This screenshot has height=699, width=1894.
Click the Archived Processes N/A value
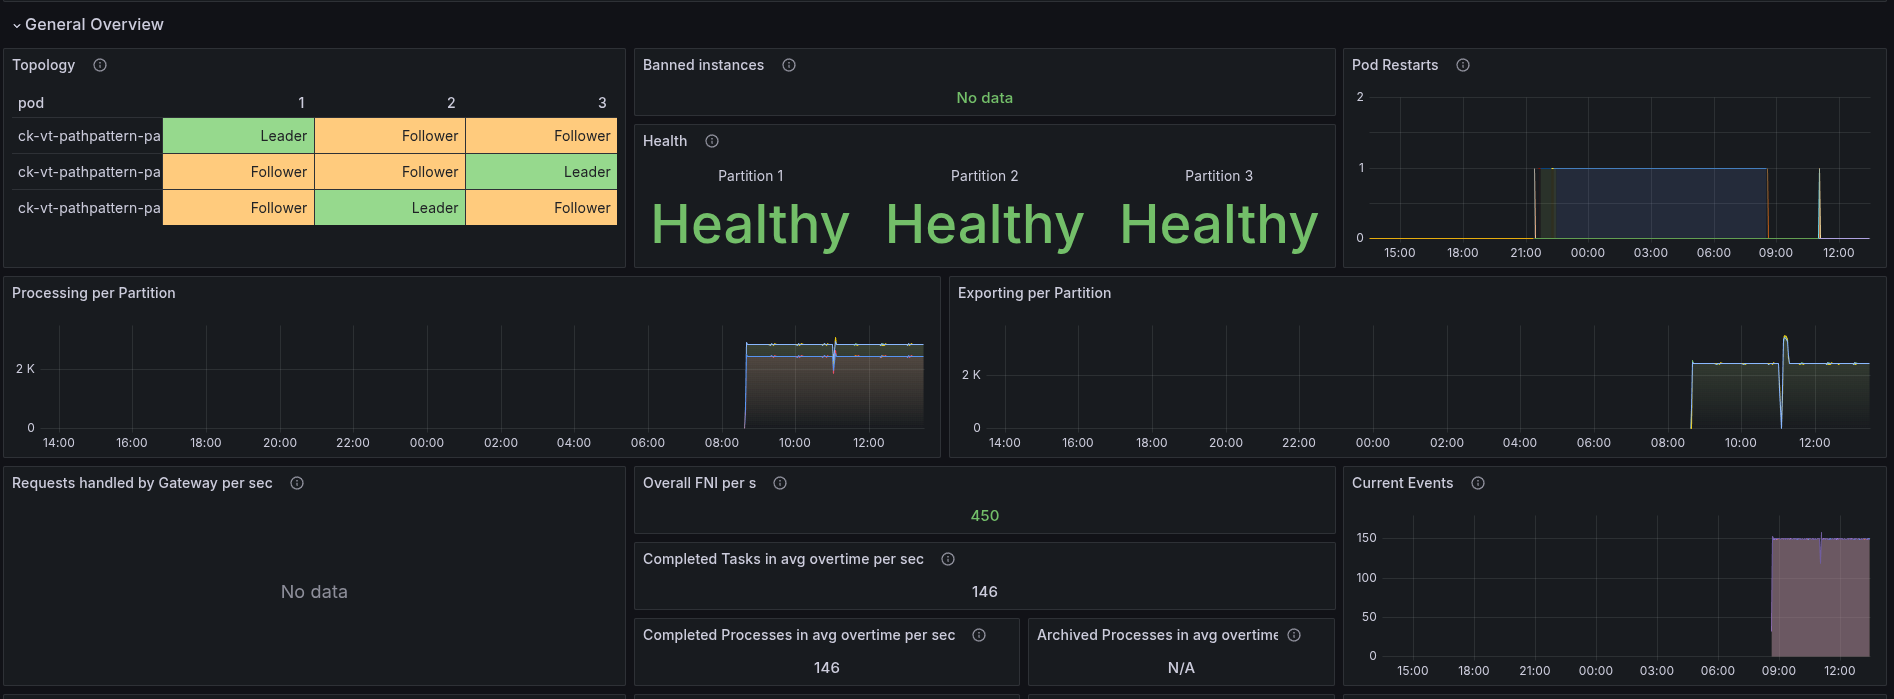(1181, 668)
